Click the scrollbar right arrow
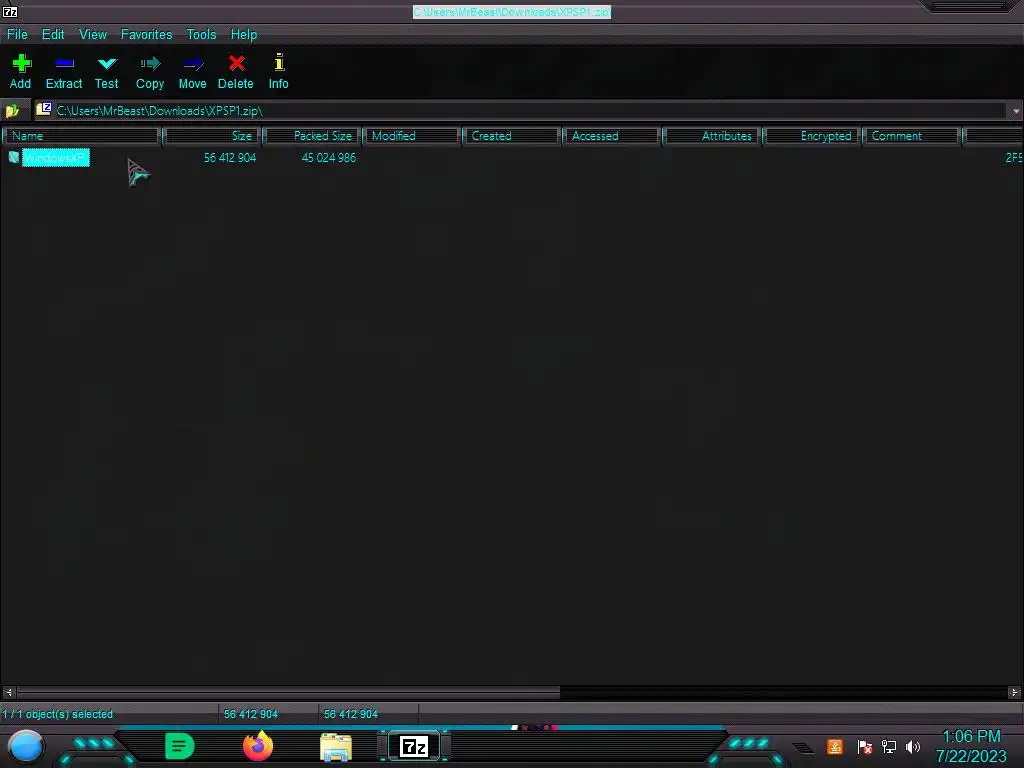The height and width of the screenshot is (768, 1024). [x=1014, y=692]
